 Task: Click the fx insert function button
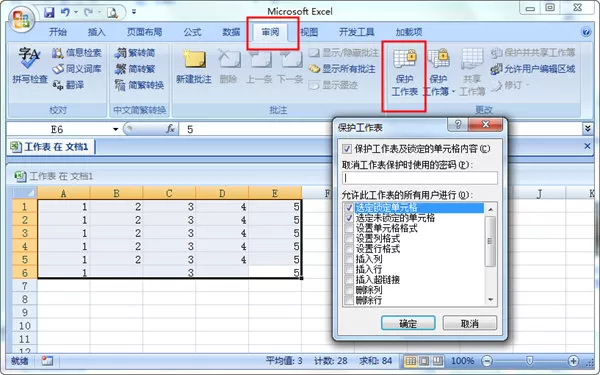(x=170, y=129)
